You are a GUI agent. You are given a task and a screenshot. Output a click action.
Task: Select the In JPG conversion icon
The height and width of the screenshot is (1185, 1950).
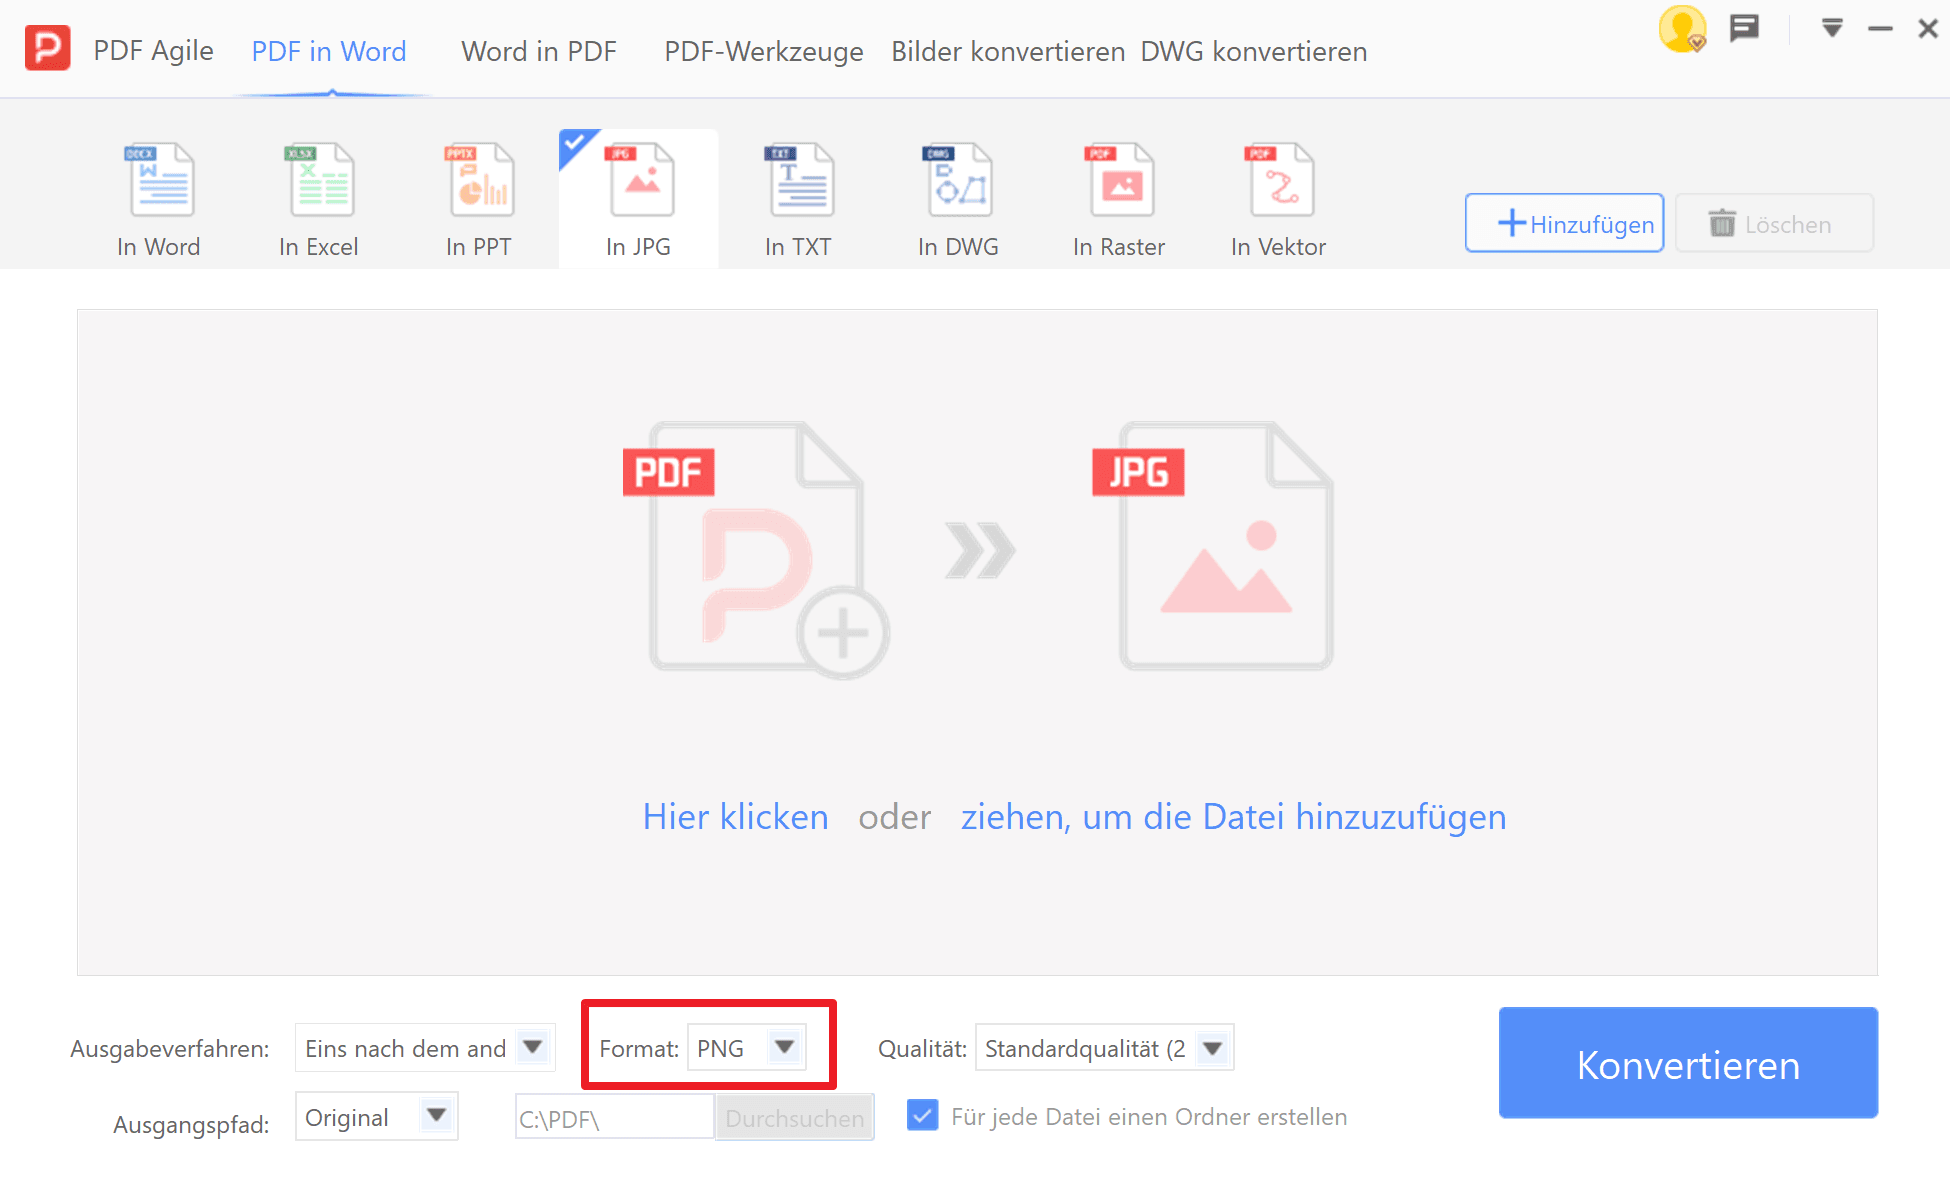(x=638, y=195)
